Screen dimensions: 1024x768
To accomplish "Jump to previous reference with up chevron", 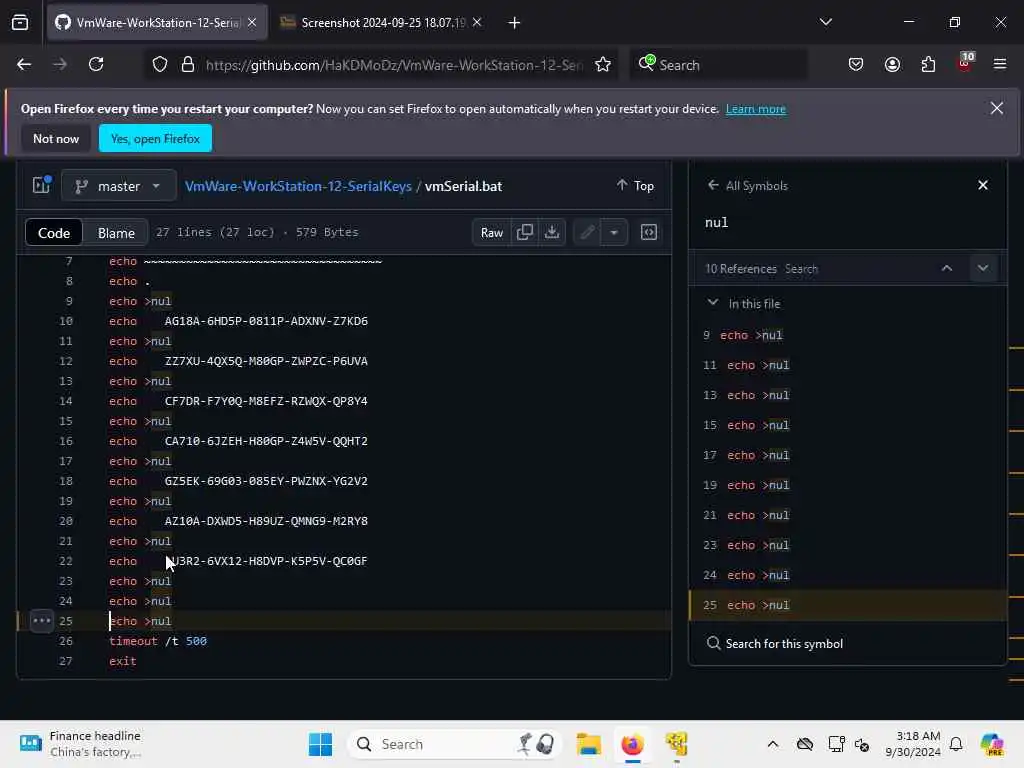I will pyautogui.click(x=947, y=268).
